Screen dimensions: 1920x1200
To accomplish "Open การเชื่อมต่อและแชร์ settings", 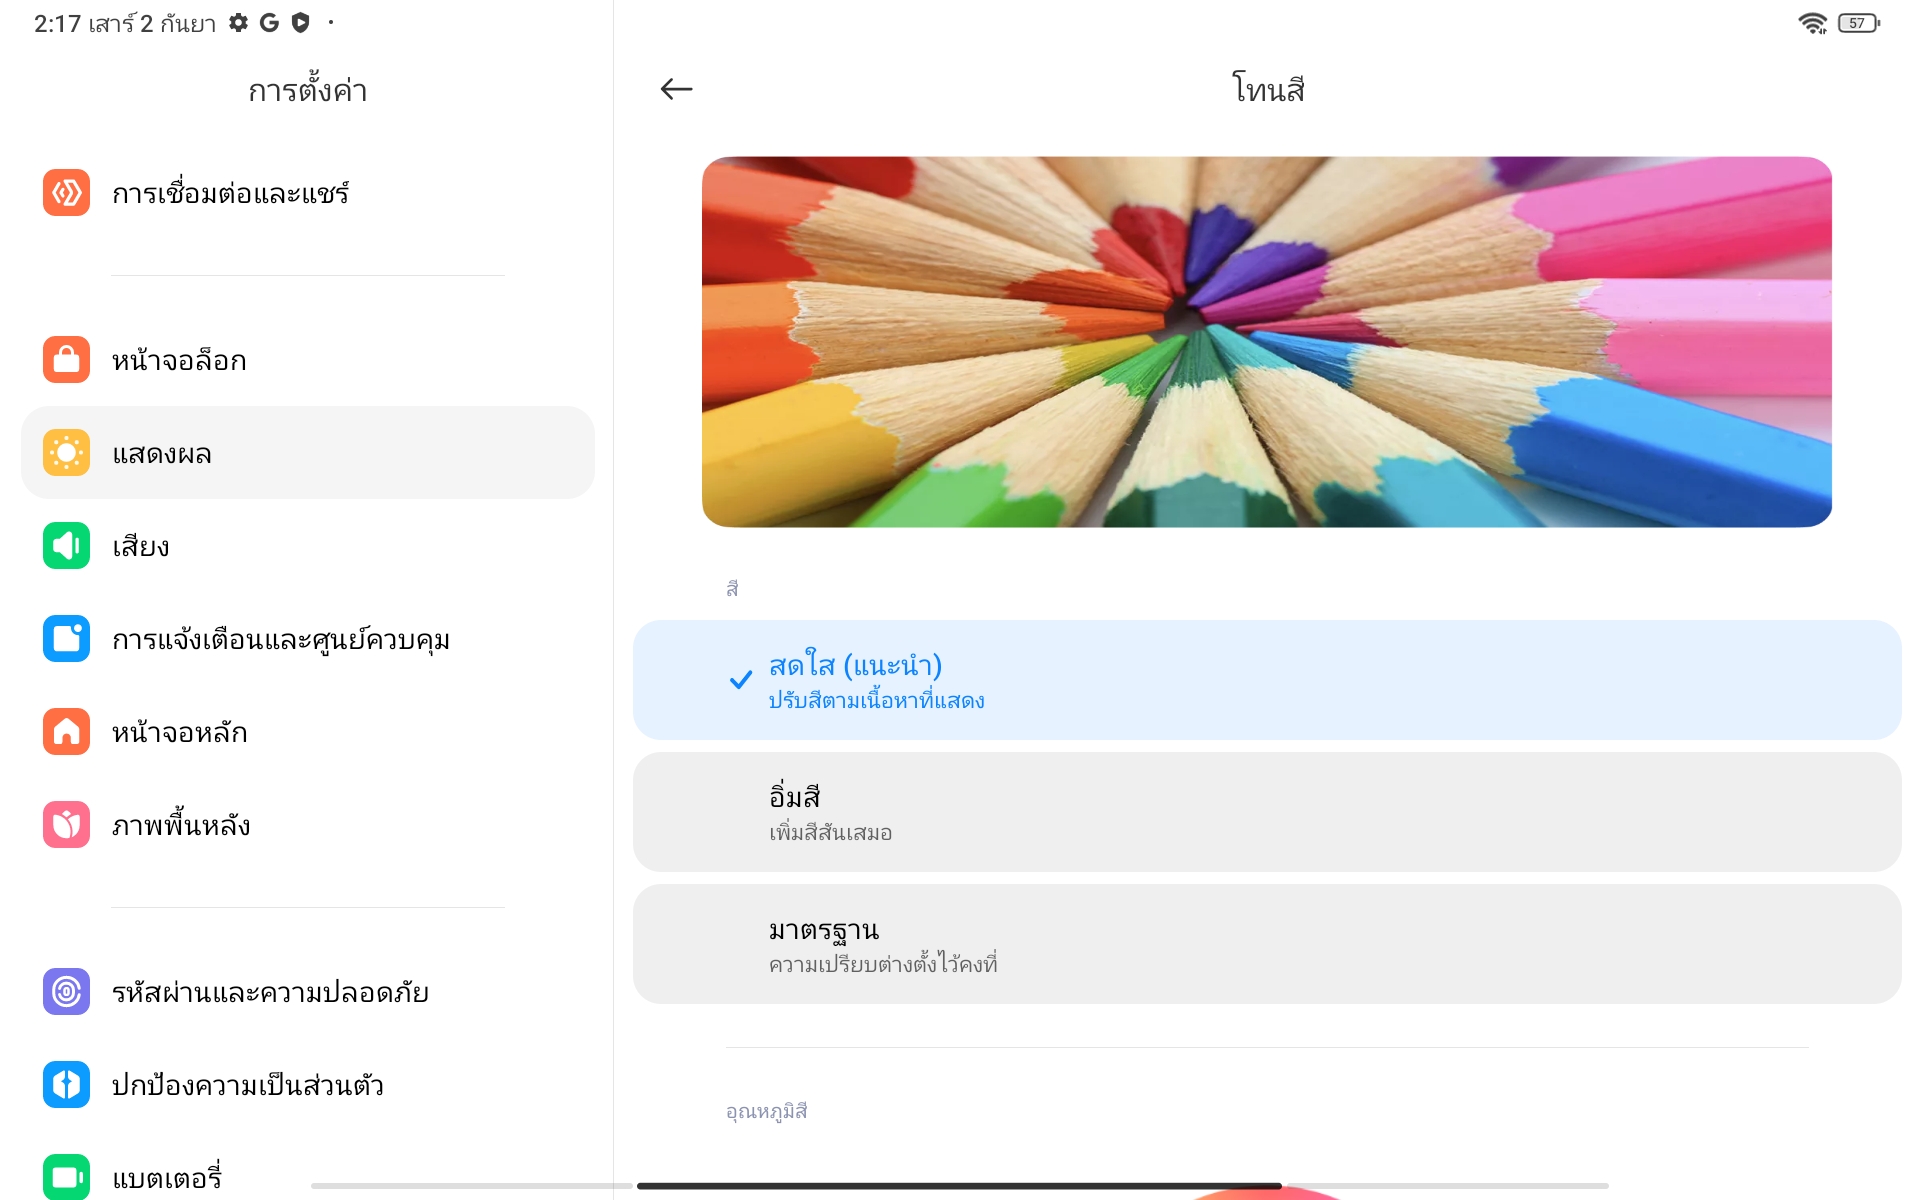I will [x=308, y=193].
